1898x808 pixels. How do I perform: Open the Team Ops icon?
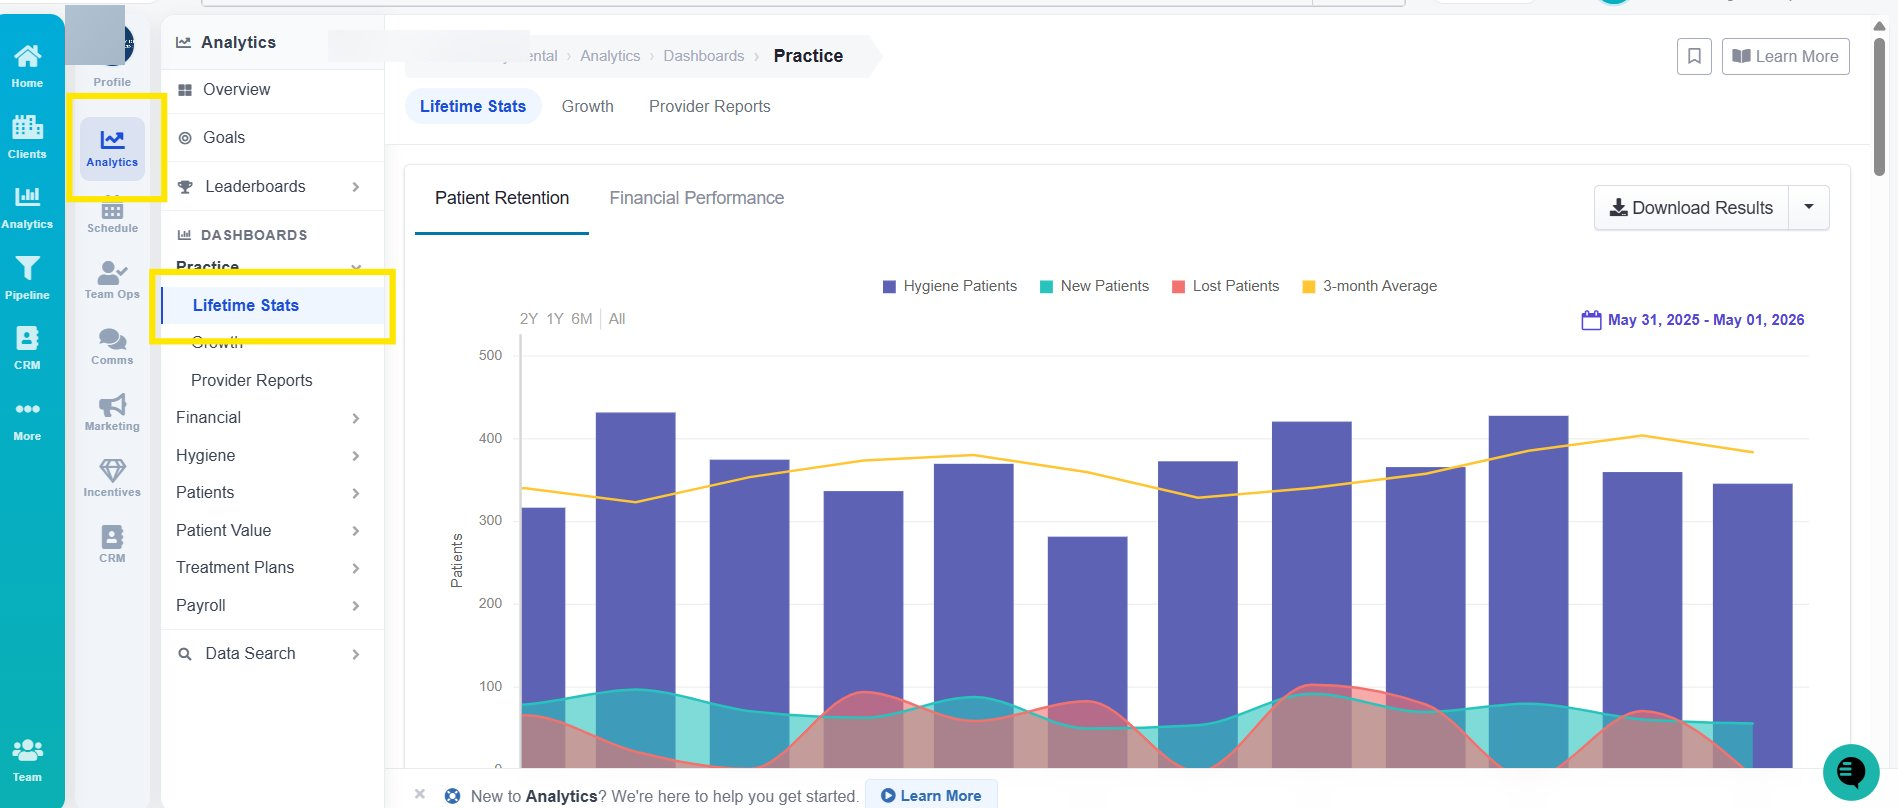pyautogui.click(x=112, y=272)
